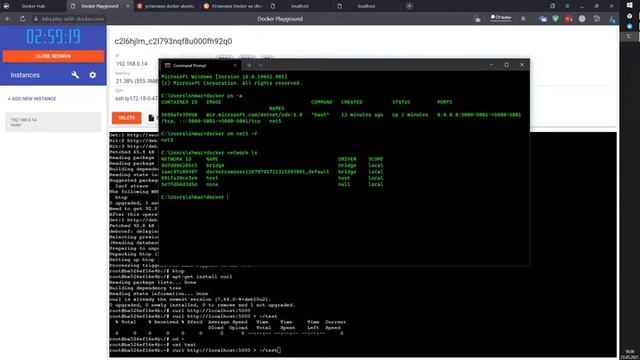The width and height of the screenshot is (640, 360).
Task: Add a new terminal tab with plus
Action: (249, 65)
